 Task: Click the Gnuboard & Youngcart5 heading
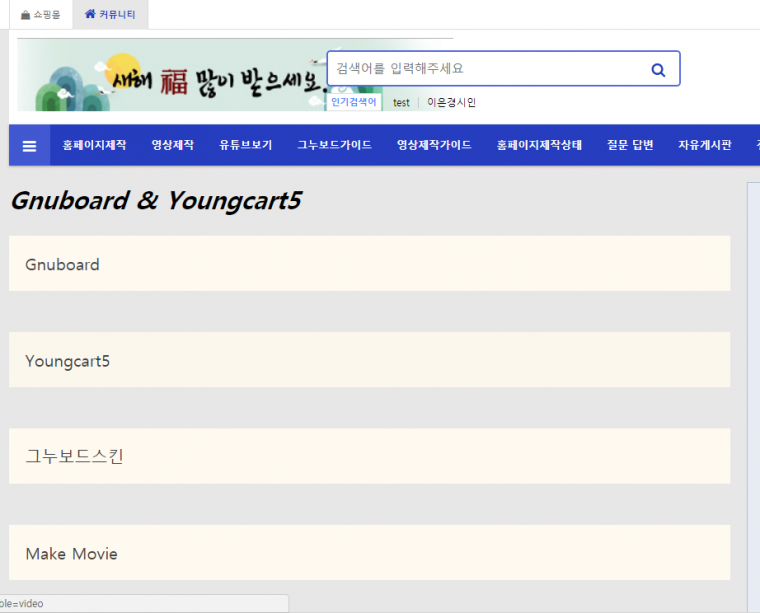[x=156, y=201]
